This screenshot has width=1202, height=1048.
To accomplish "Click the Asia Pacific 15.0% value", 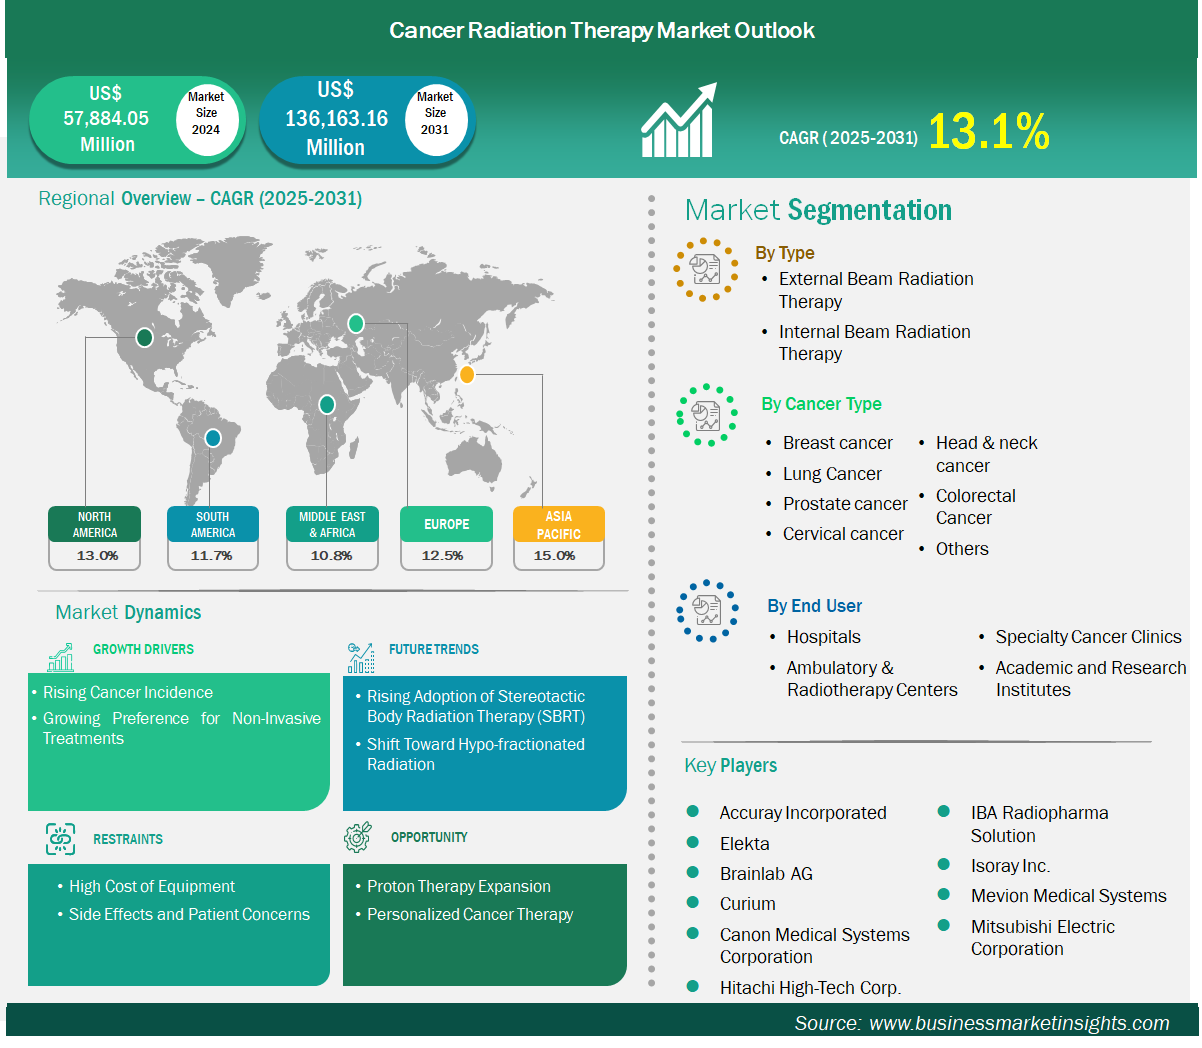I will pos(554,555).
